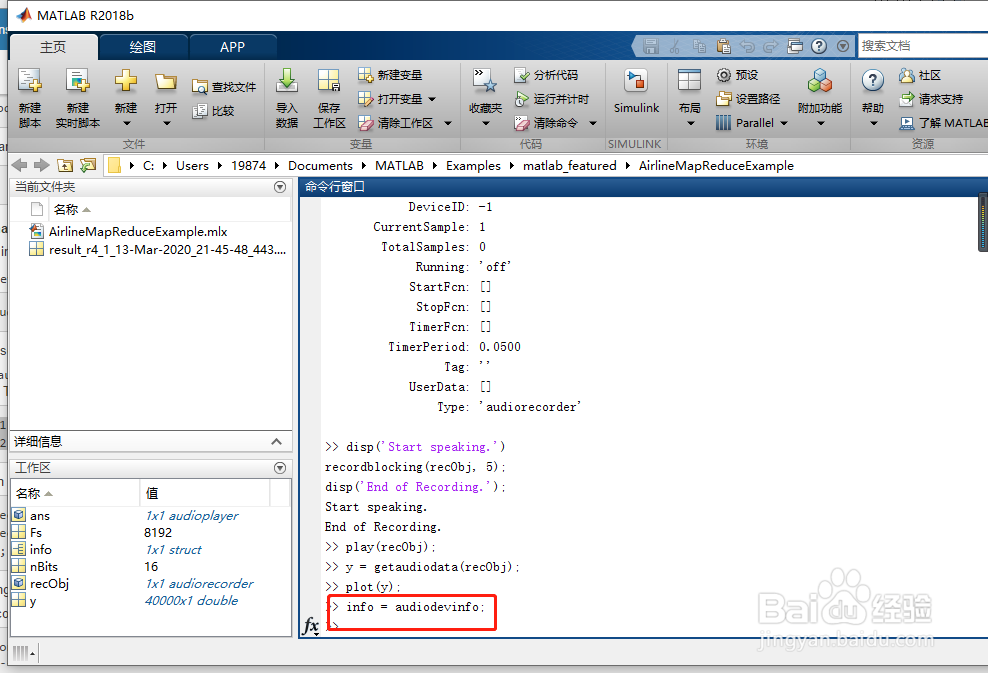The height and width of the screenshot is (673, 988).
Task: Click Learn MATLAB (了解 MATLAB)
Action: click(943, 123)
